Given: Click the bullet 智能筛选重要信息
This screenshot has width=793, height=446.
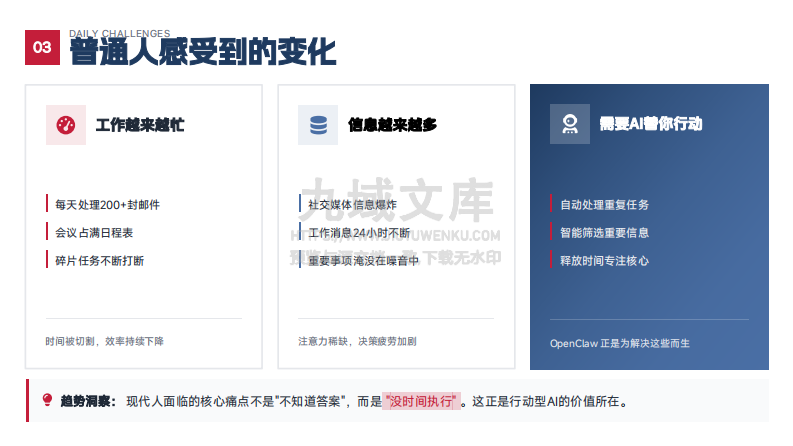Looking at the screenshot, I should (x=604, y=232).
